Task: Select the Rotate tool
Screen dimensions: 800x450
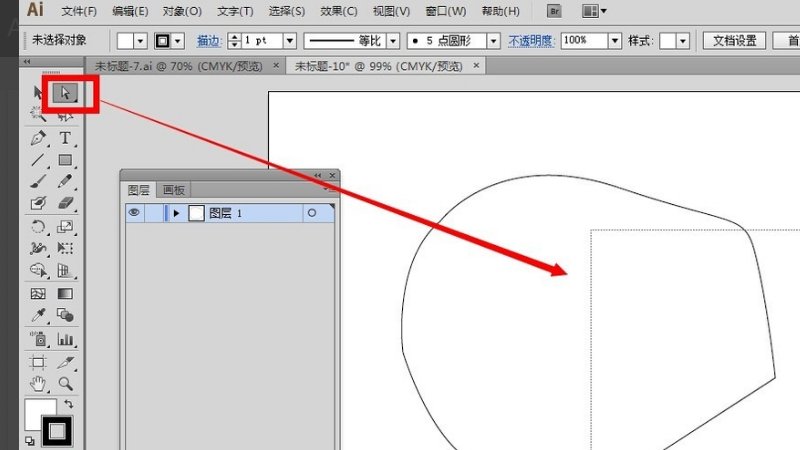Action: point(38,227)
